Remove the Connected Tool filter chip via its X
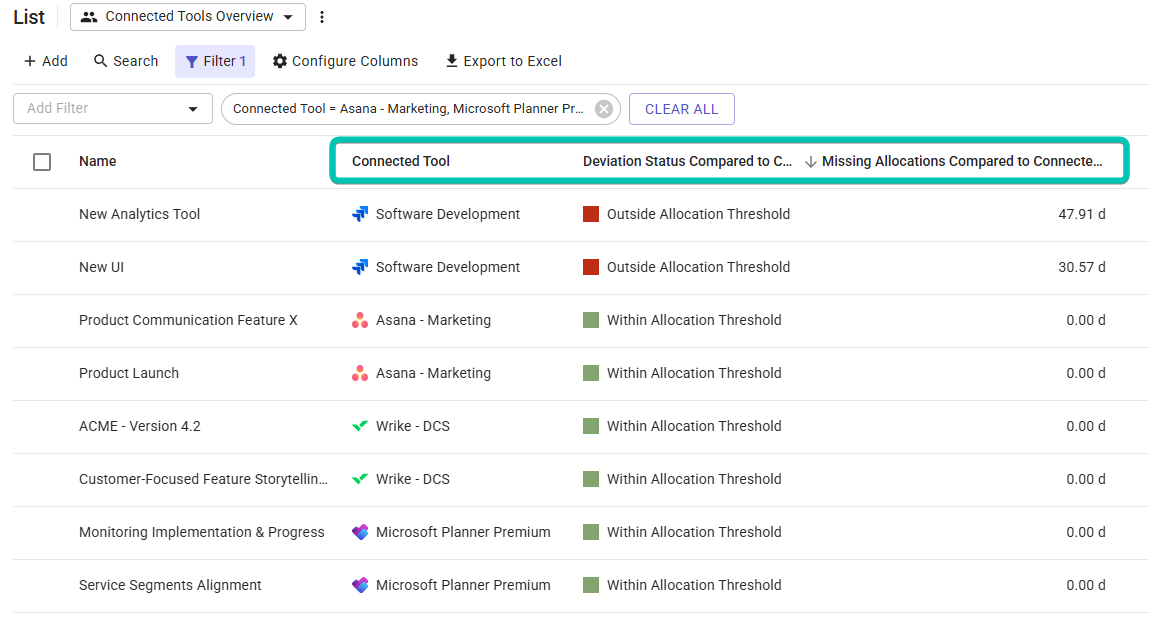This screenshot has width=1149, height=629. [x=603, y=108]
